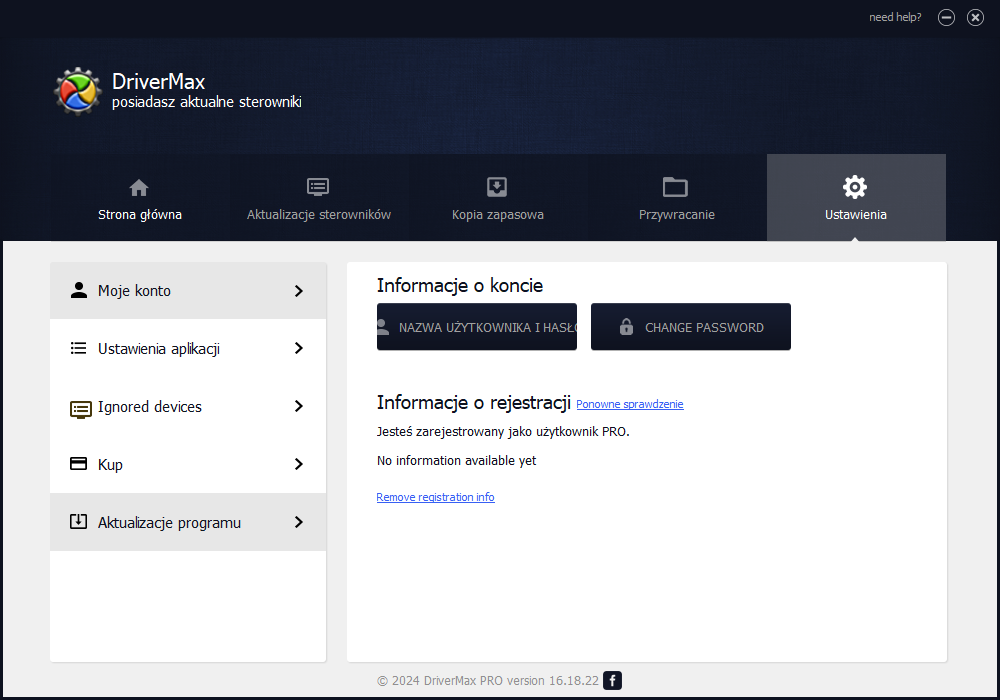Screen dimensions: 1000x700
Task: Click the user icon on the username button
Action: point(383,327)
